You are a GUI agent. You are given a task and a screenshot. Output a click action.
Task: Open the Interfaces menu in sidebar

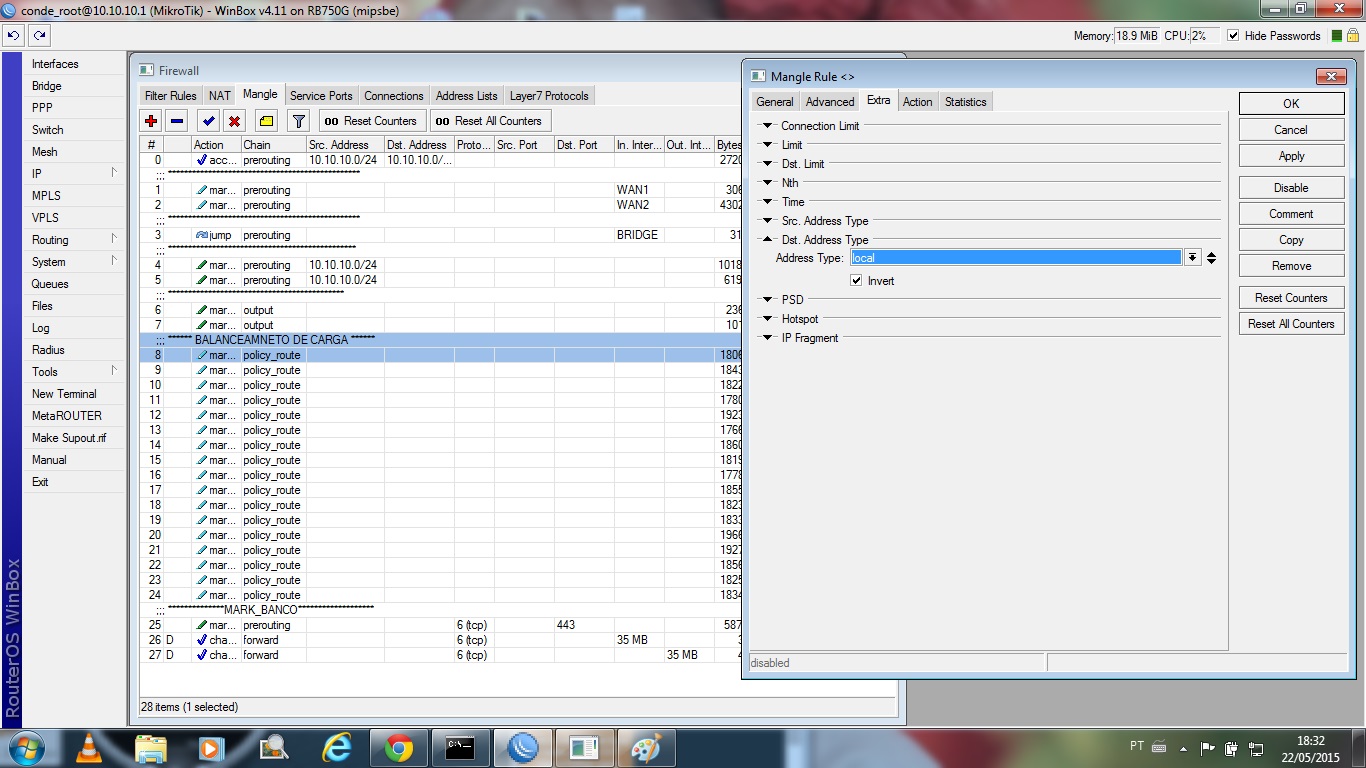tap(72, 64)
